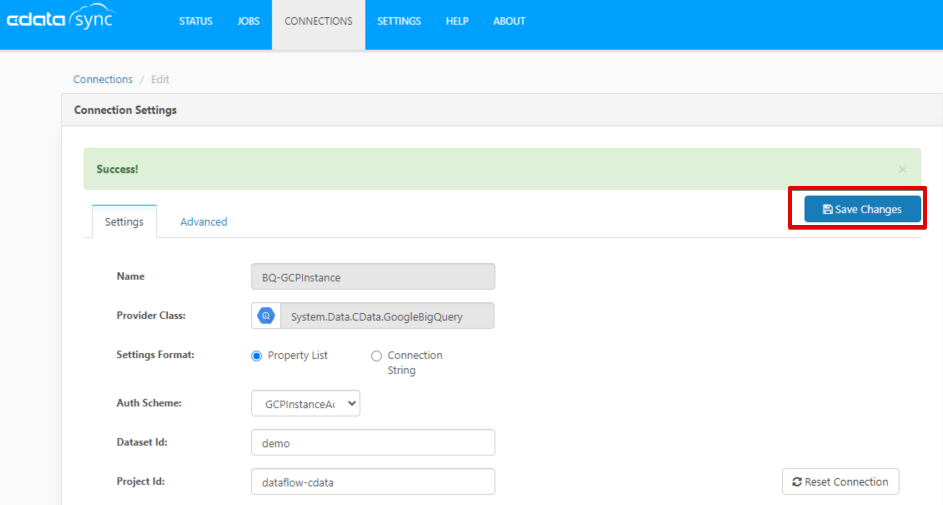Switch to the Settings tab
Screen dimensions: 943x505
coord(124,222)
